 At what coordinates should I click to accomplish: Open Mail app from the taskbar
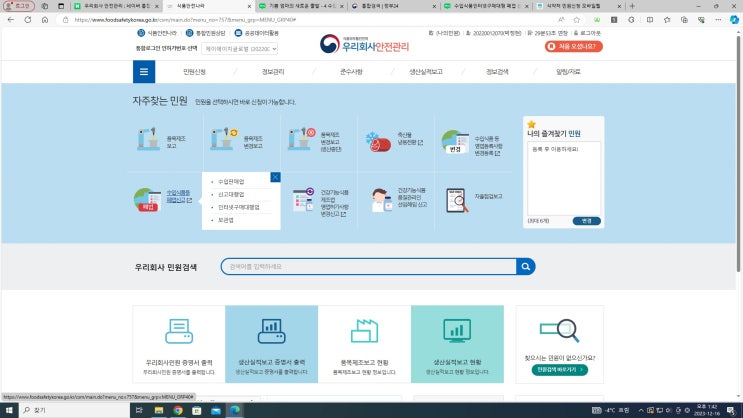(x=216, y=410)
